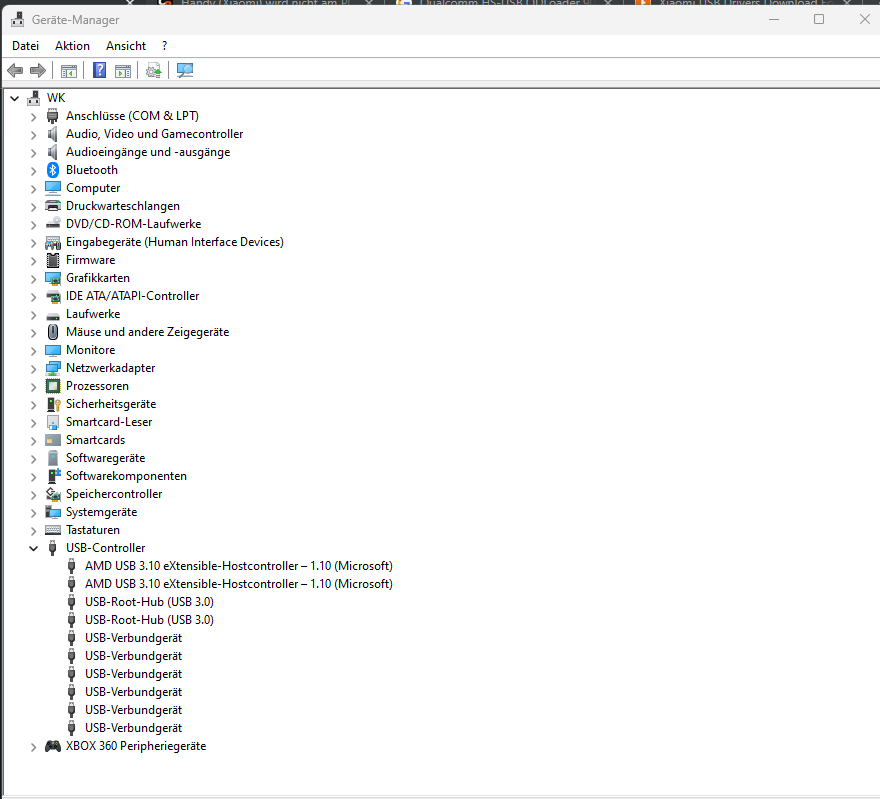The height and width of the screenshot is (799, 880).
Task: Click the Bluetooth category icon
Action: (x=53, y=170)
